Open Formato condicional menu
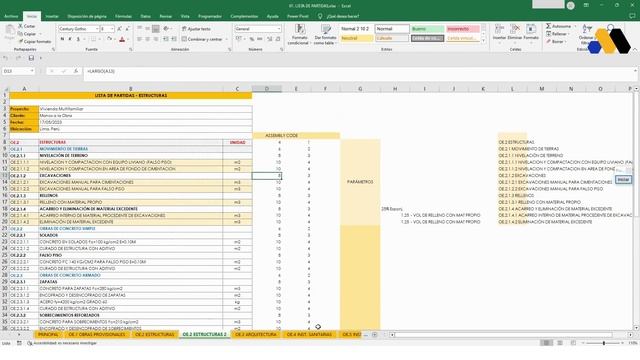Screen dimensions: 640x360 (x=299, y=34)
